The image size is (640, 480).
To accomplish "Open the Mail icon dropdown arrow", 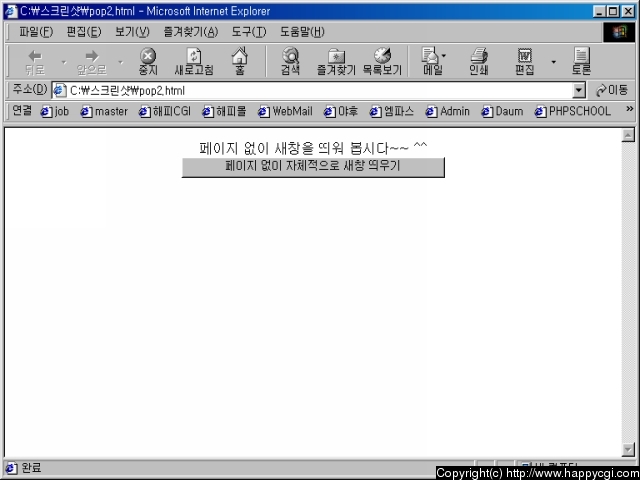I will pos(444,56).
